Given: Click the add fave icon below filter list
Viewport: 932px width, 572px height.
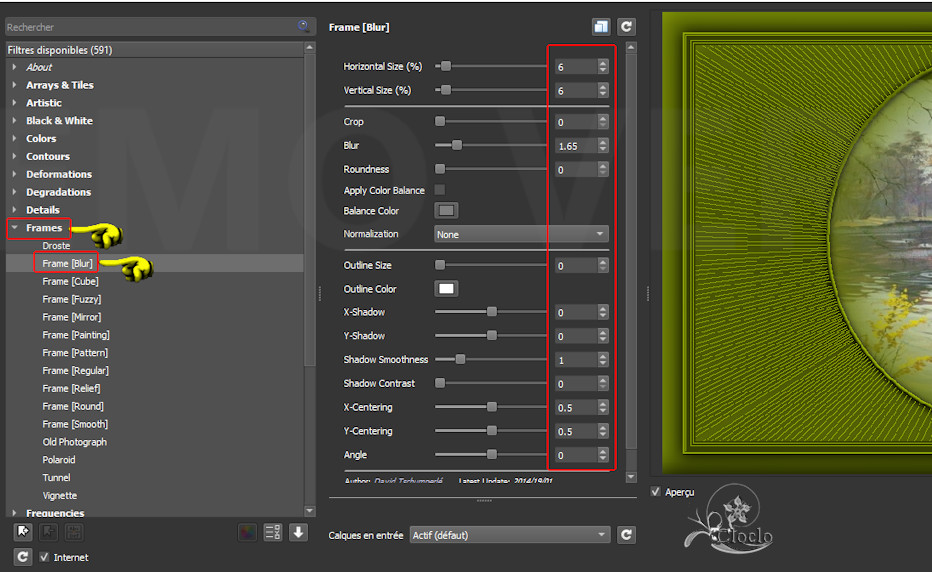Looking at the screenshot, I should 23,532.
